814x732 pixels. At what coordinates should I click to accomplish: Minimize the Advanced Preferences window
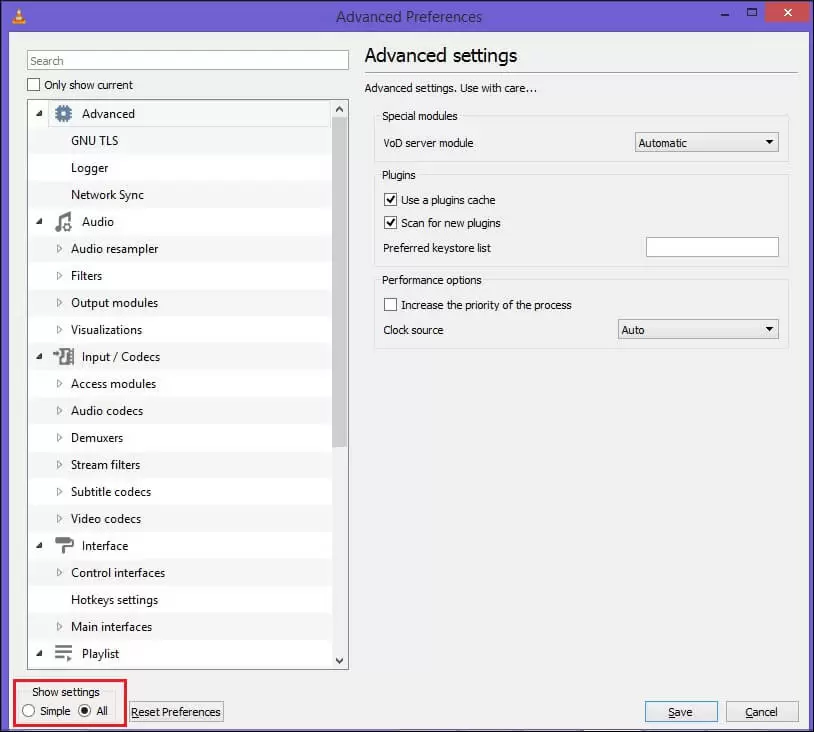[725, 13]
